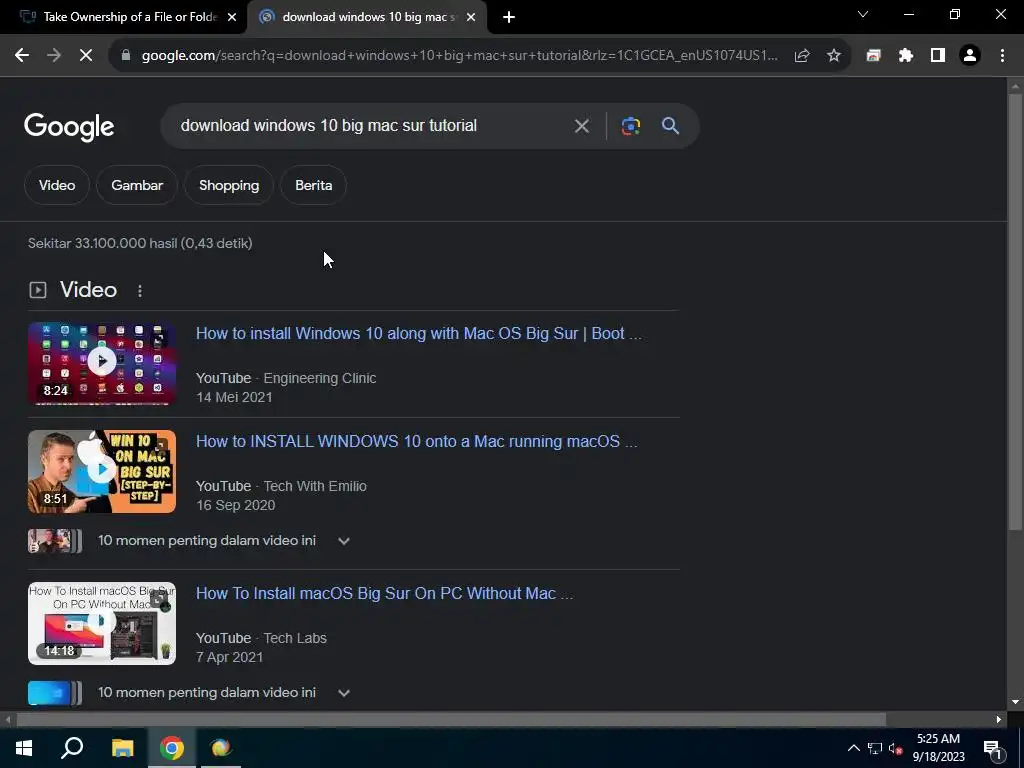Image resolution: width=1024 pixels, height=768 pixels.
Task: Clear the Google search box text
Action: tap(581, 126)
